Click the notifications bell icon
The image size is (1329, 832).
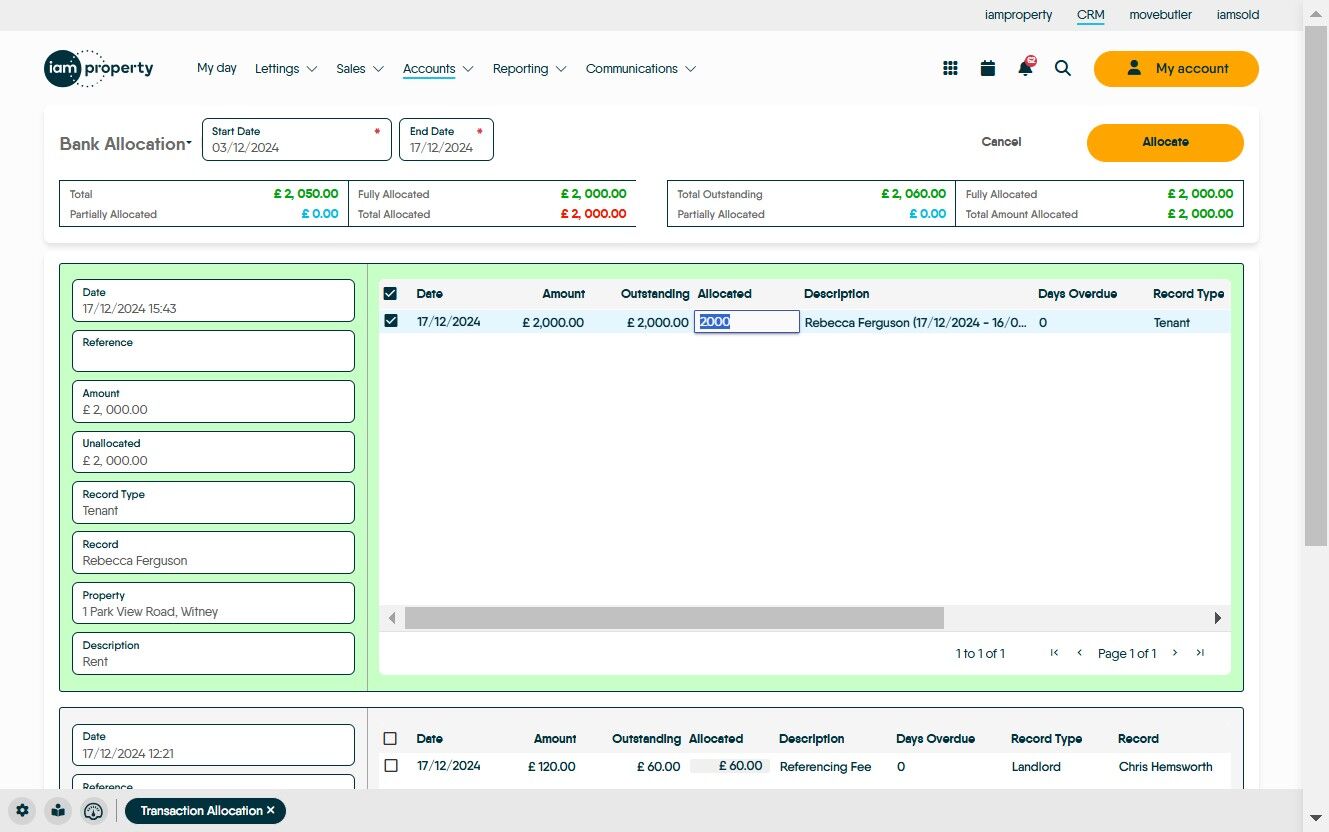[1025, 68]
